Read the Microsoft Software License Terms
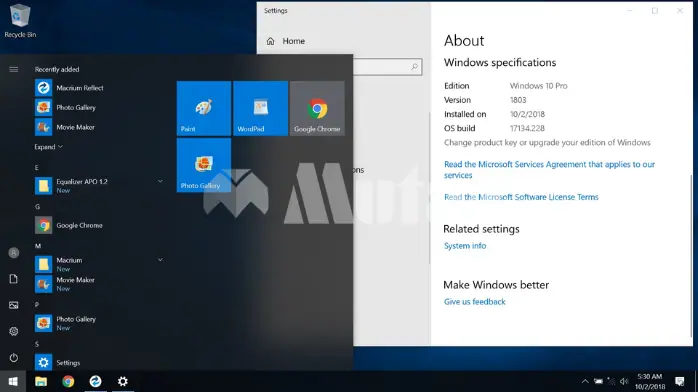 point(521,197)
